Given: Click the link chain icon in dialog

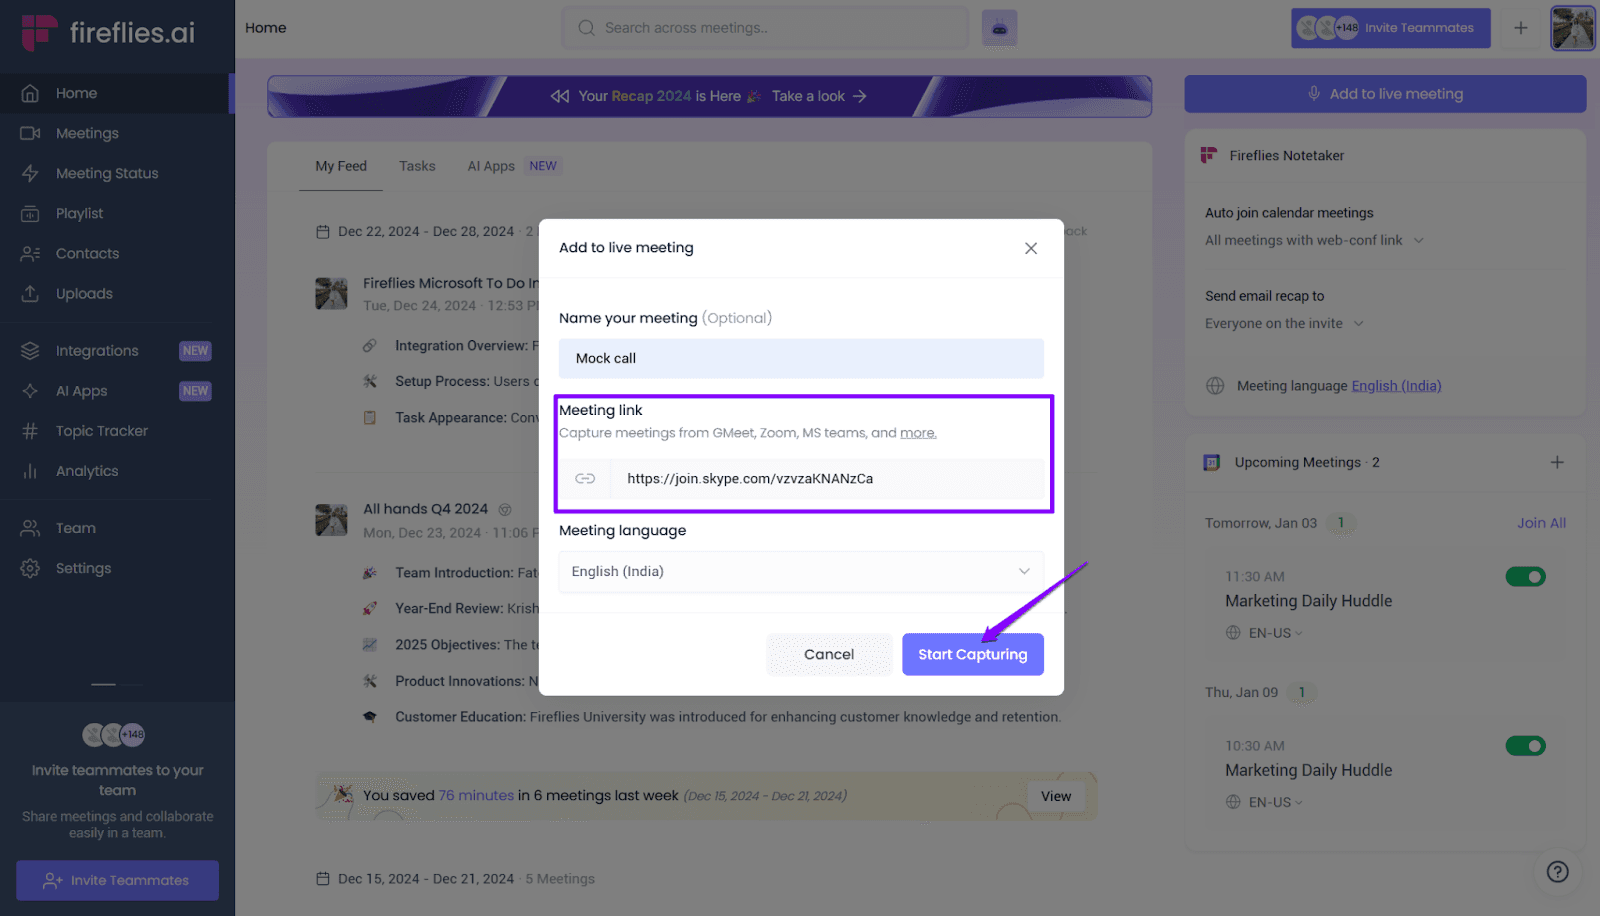Looking at the screenshot, I should (x=585, y=479).
